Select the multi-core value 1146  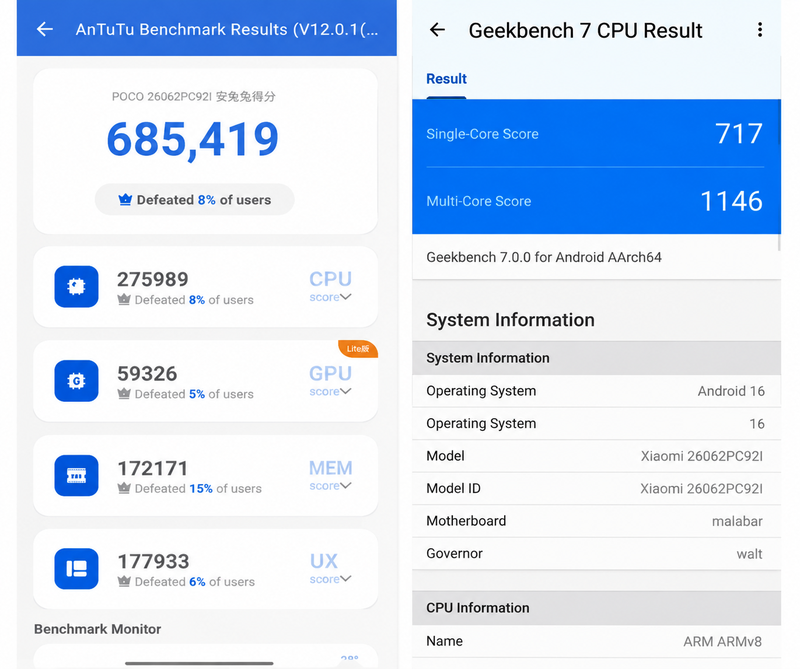click(731, 201)
